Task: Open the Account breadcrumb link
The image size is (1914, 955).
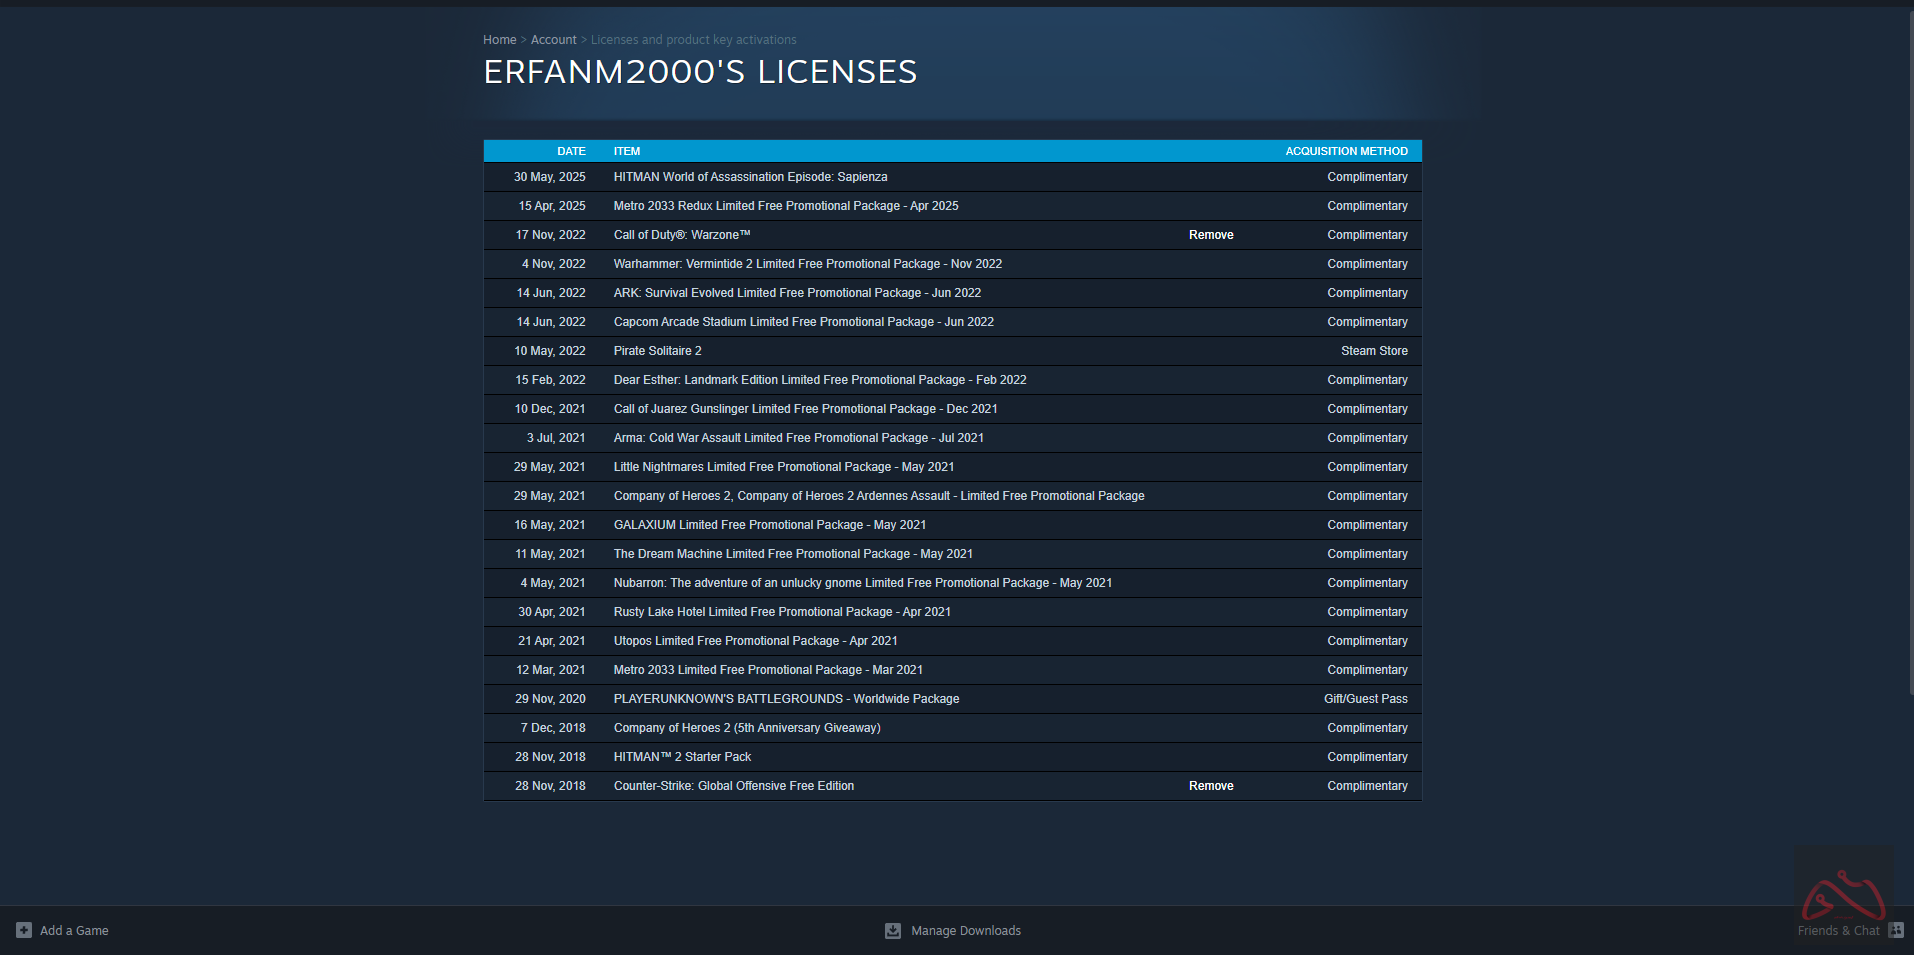Action: (553, 40)
